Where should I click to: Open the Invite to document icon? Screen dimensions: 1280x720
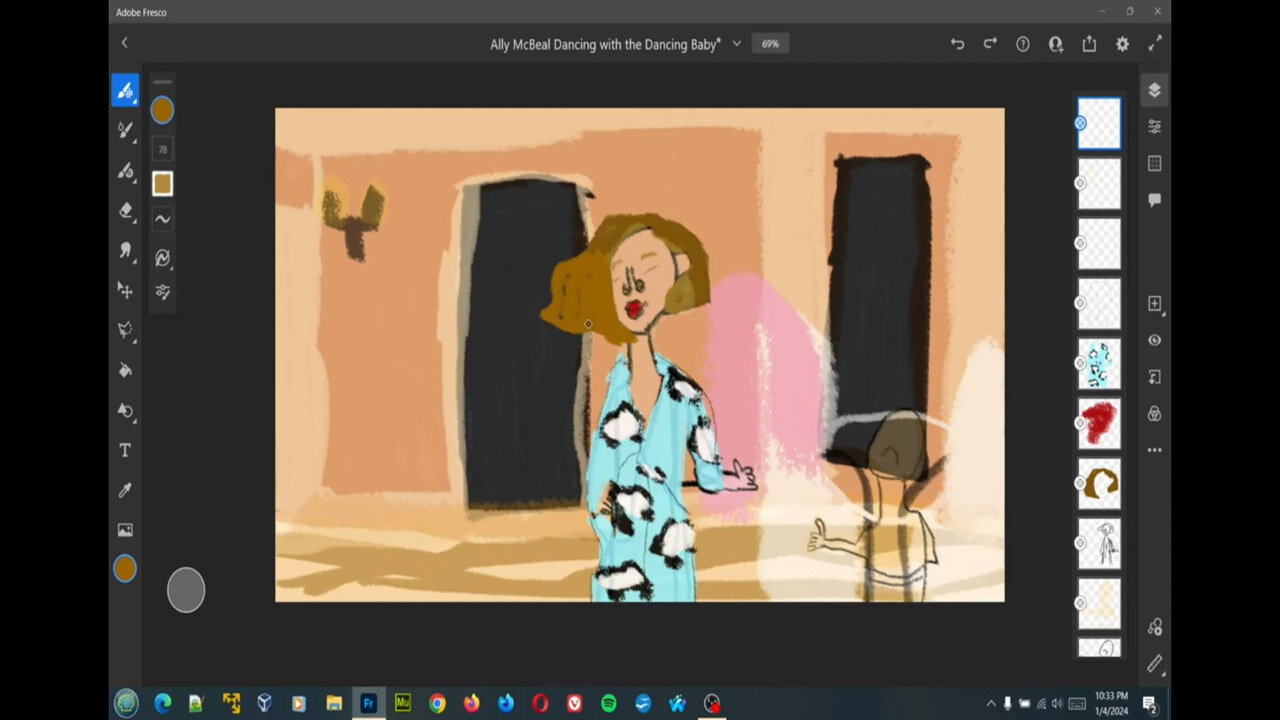[1056, 44]
